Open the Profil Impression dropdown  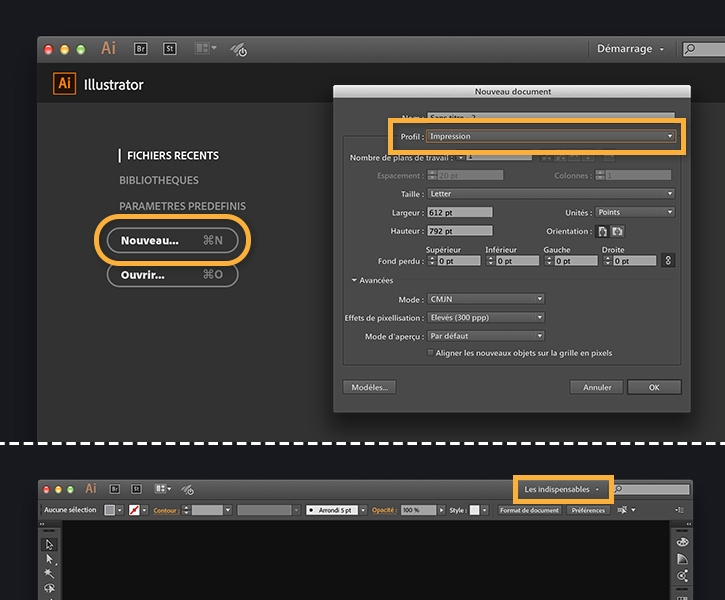click(551, 136)
